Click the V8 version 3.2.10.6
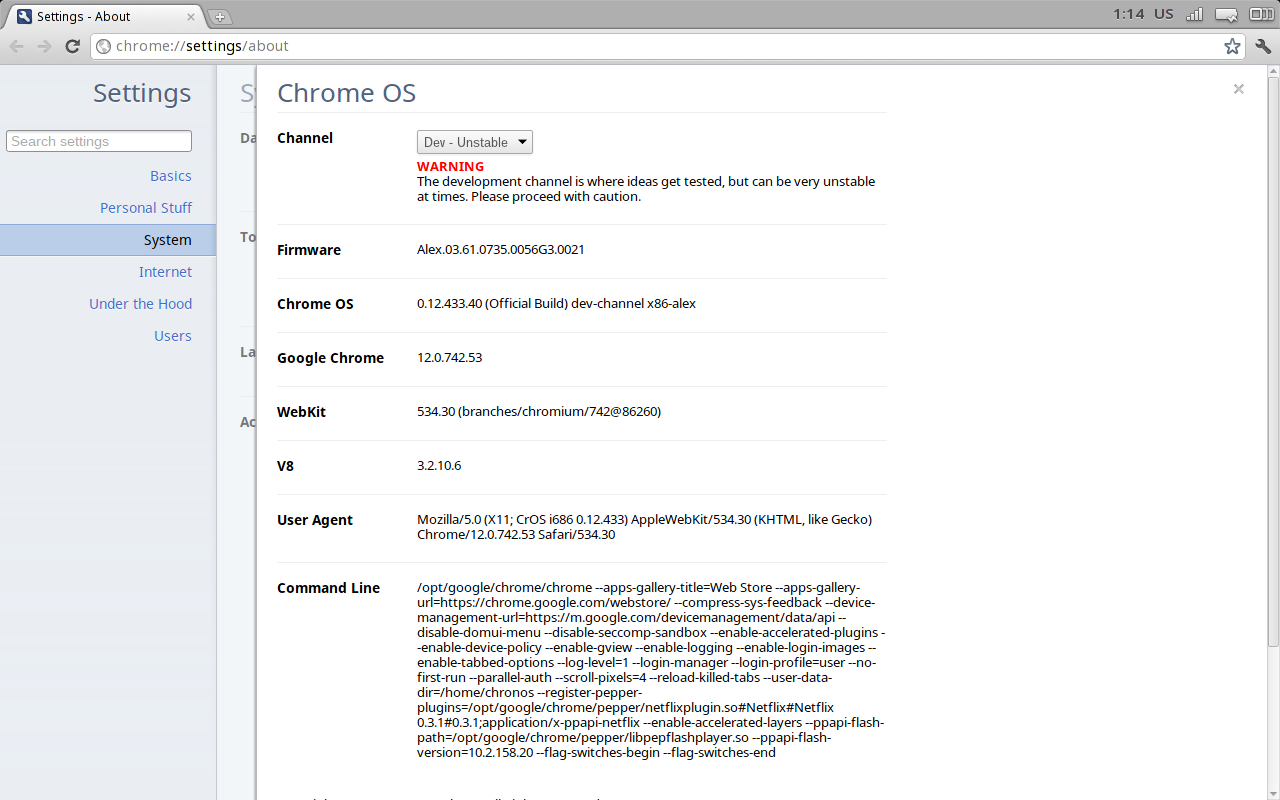Viewport: 1280px width, 800px height. click(x=439, y=466)
